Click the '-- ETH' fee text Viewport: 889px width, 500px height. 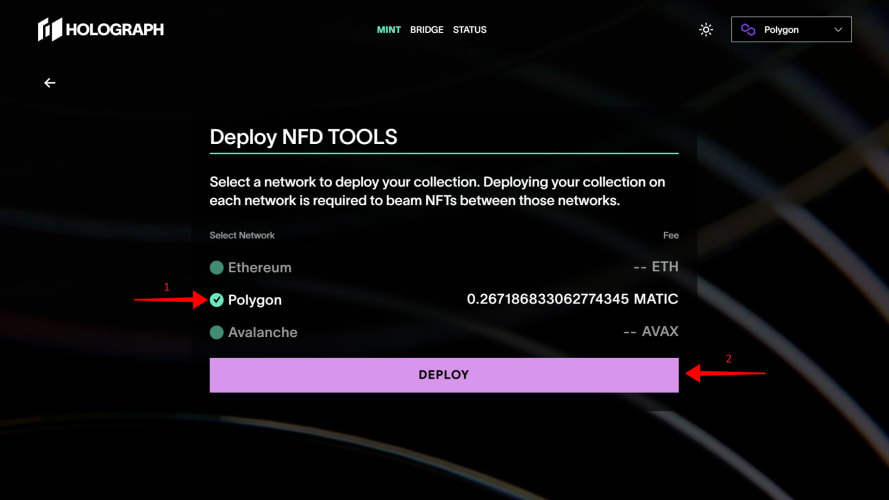tap(656, 266)
